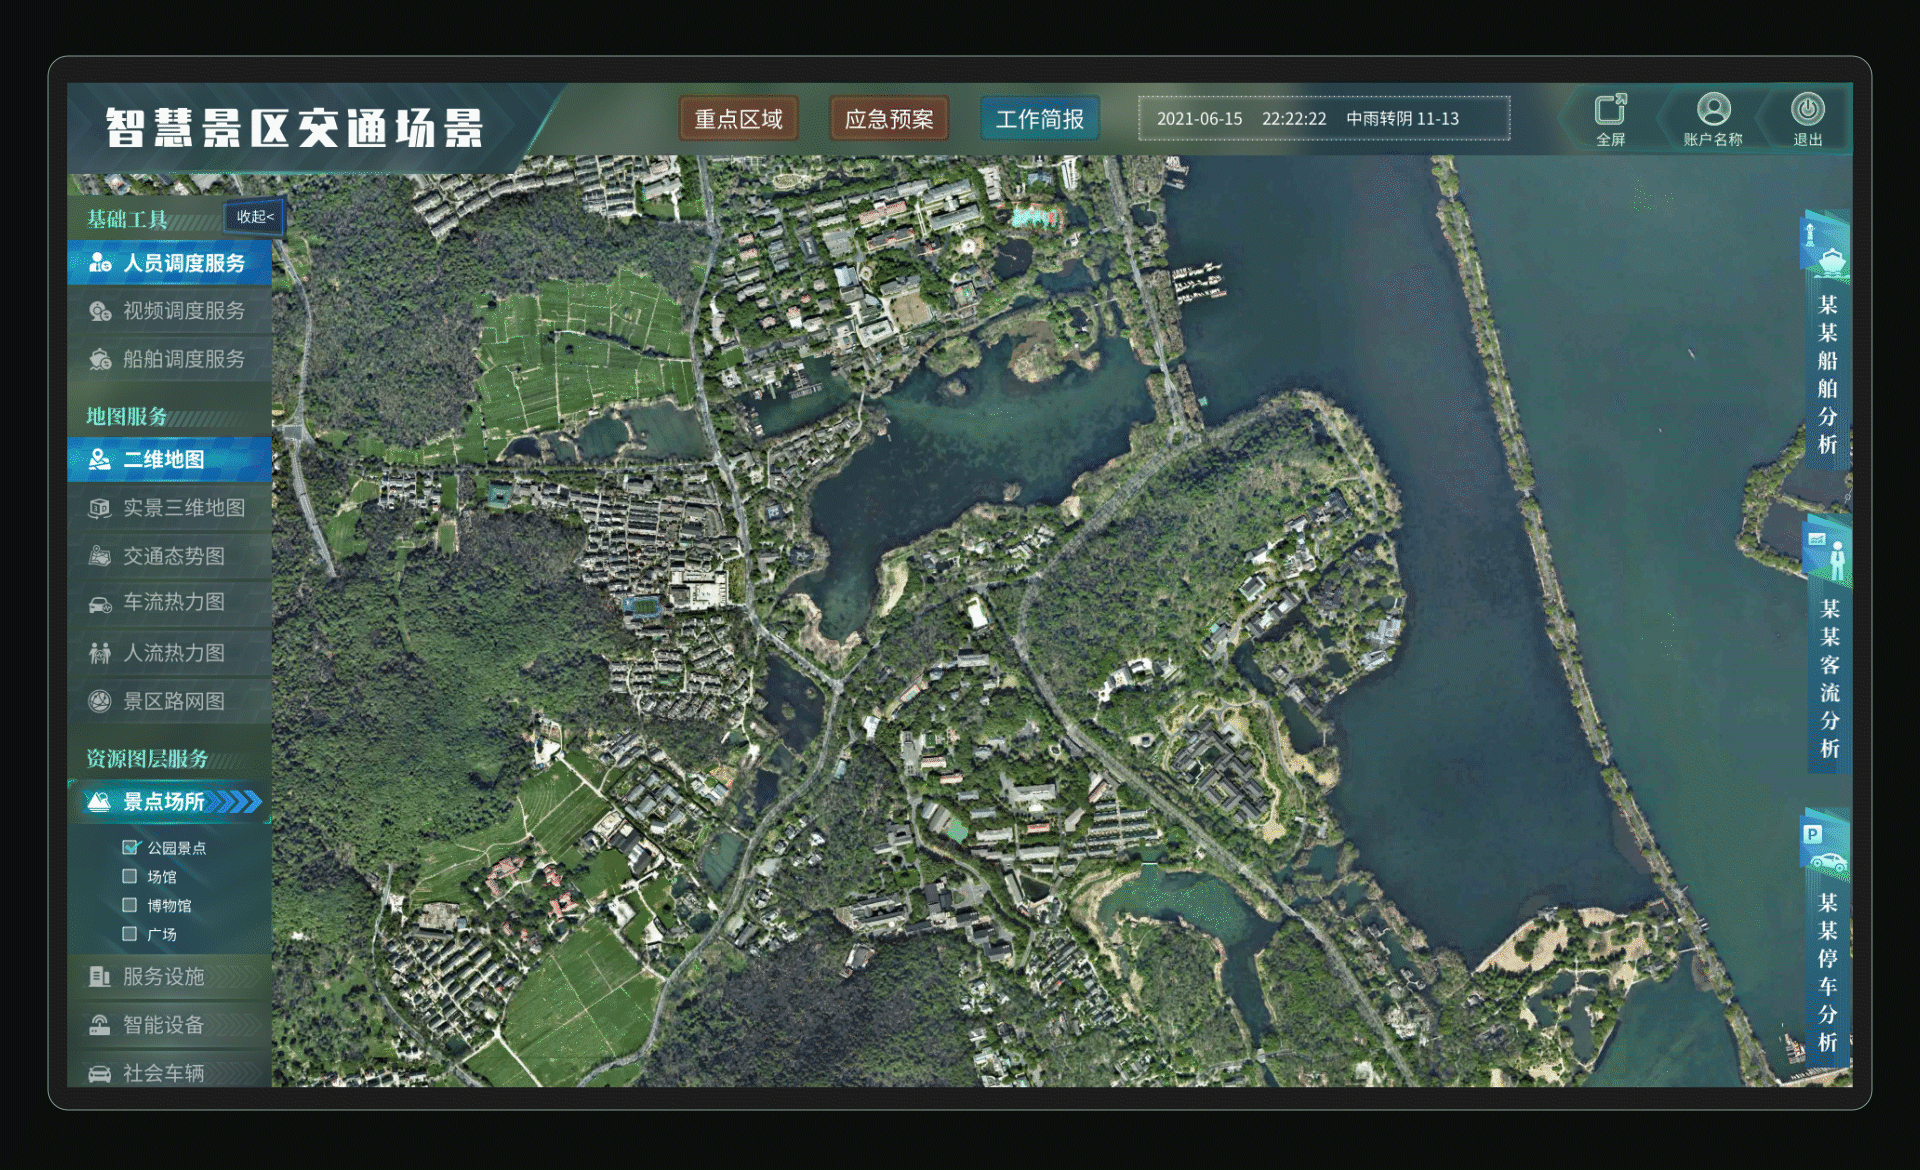Image resolution: width=1920 pixels, height=1170 pixels.
Task: Open the 重点区域 tab
Action: pos(739,119)
